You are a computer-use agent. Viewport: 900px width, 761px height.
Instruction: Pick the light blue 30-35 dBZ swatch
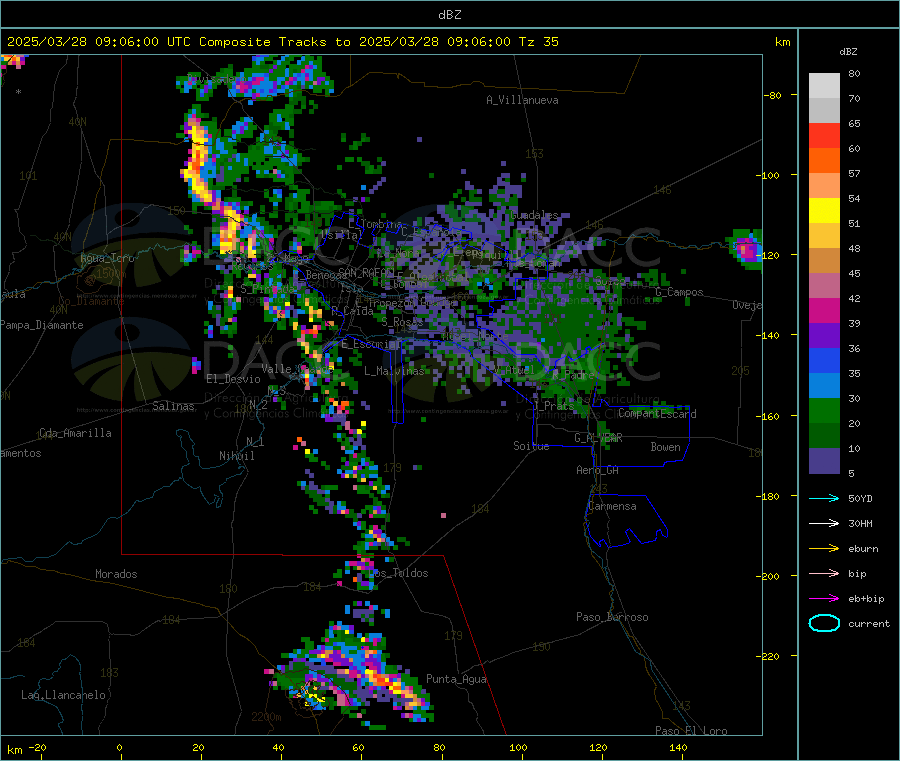[824, 386]
